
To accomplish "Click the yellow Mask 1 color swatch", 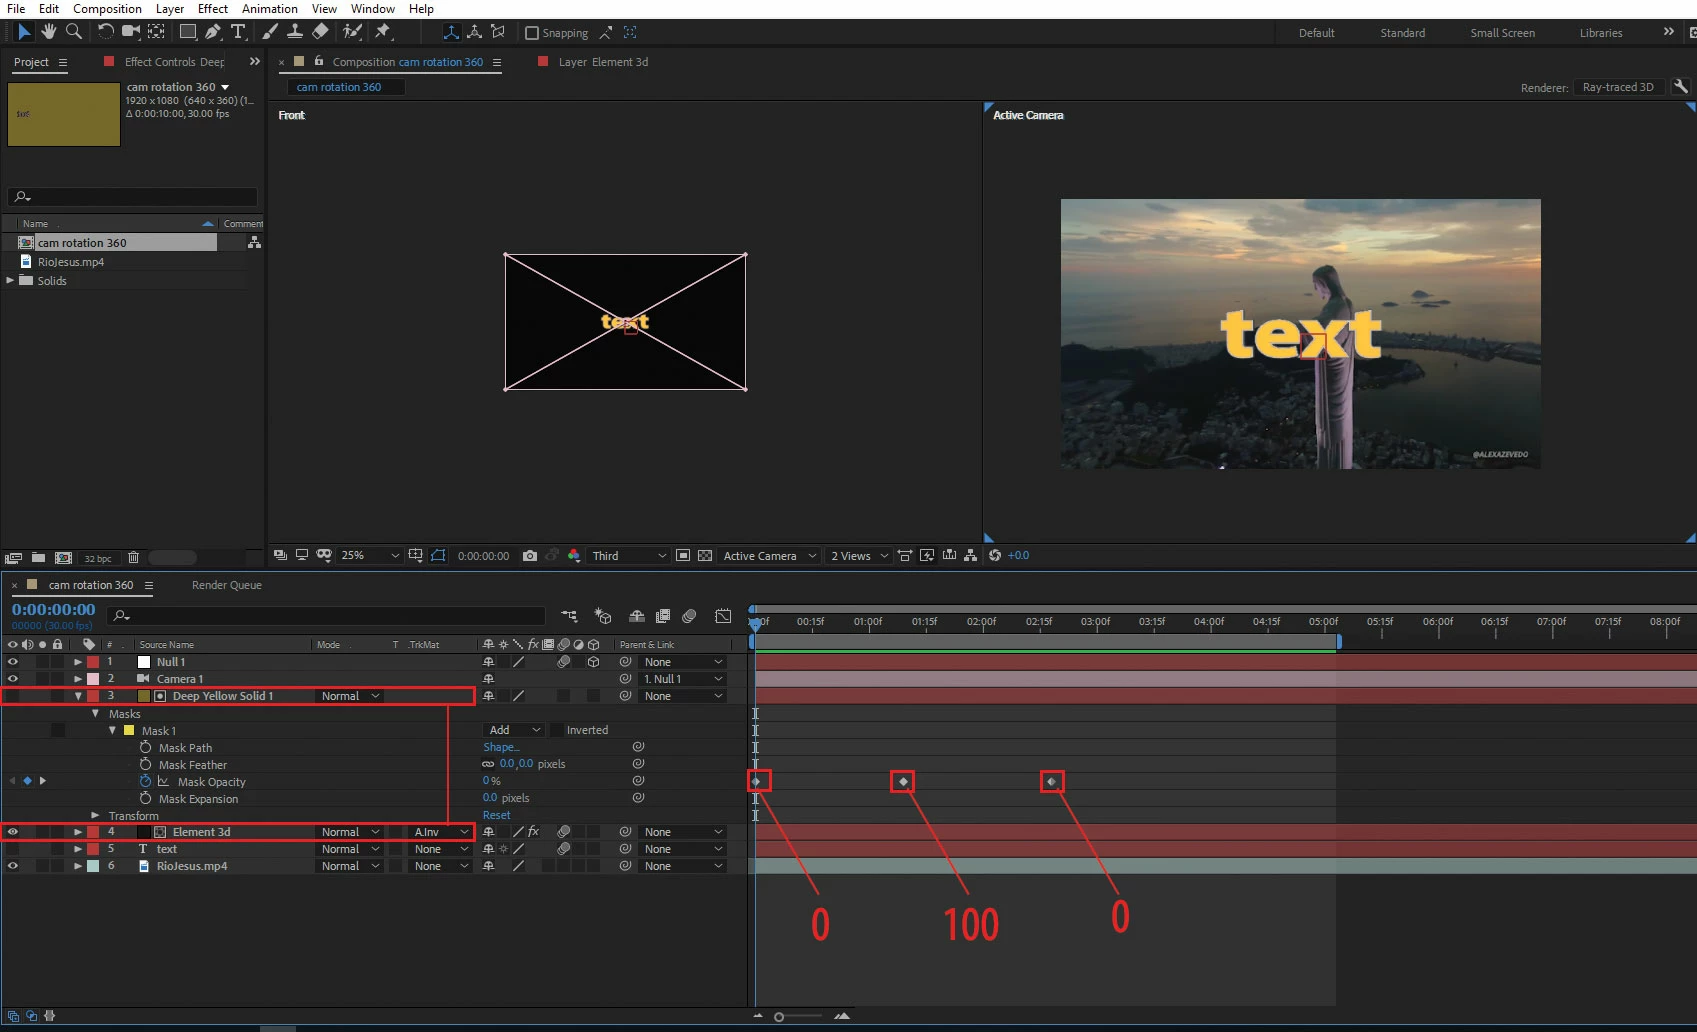I will tap(129, 731).
